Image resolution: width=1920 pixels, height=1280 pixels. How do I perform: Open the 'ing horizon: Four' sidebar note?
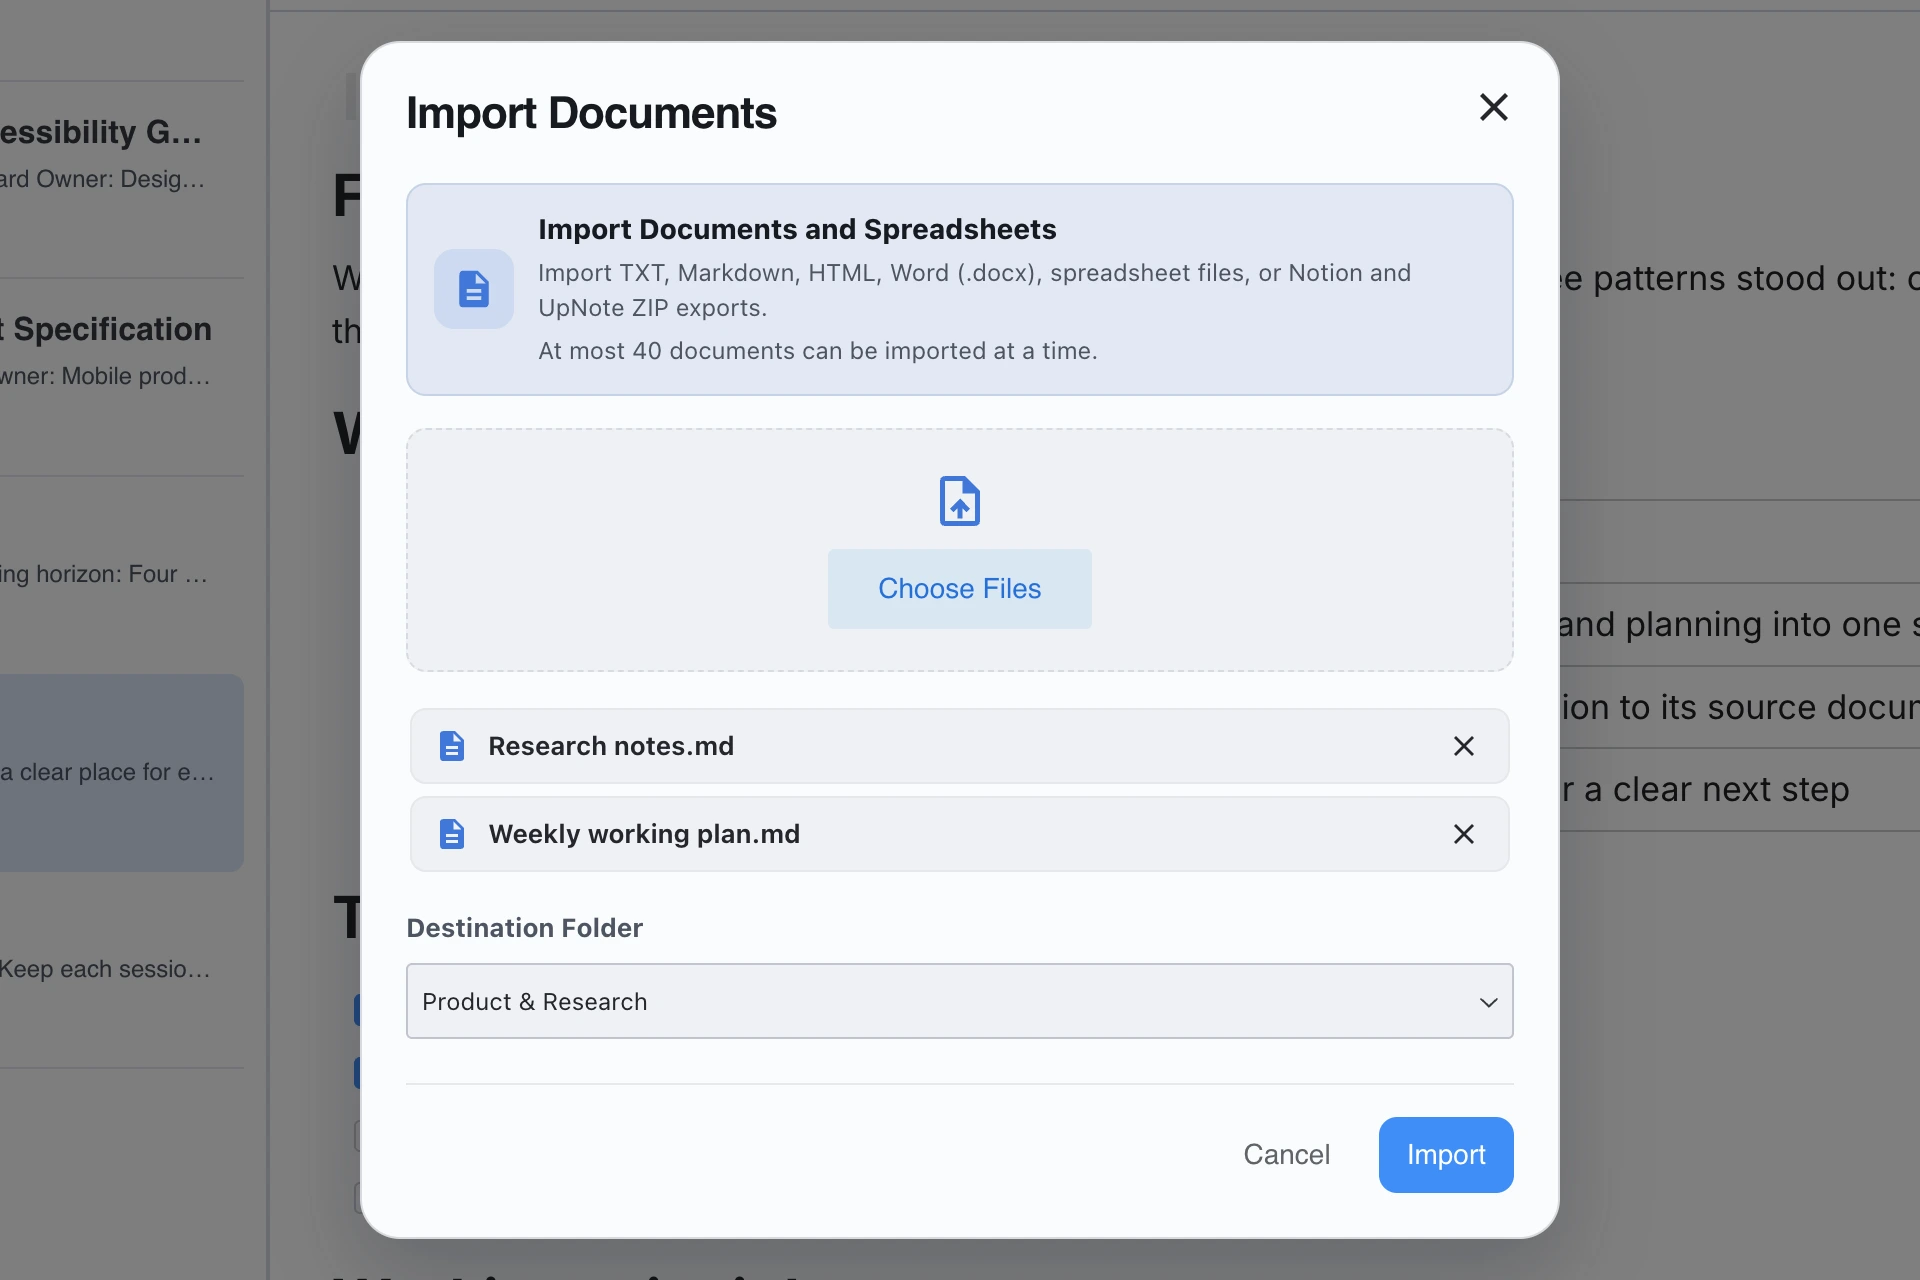122,575
